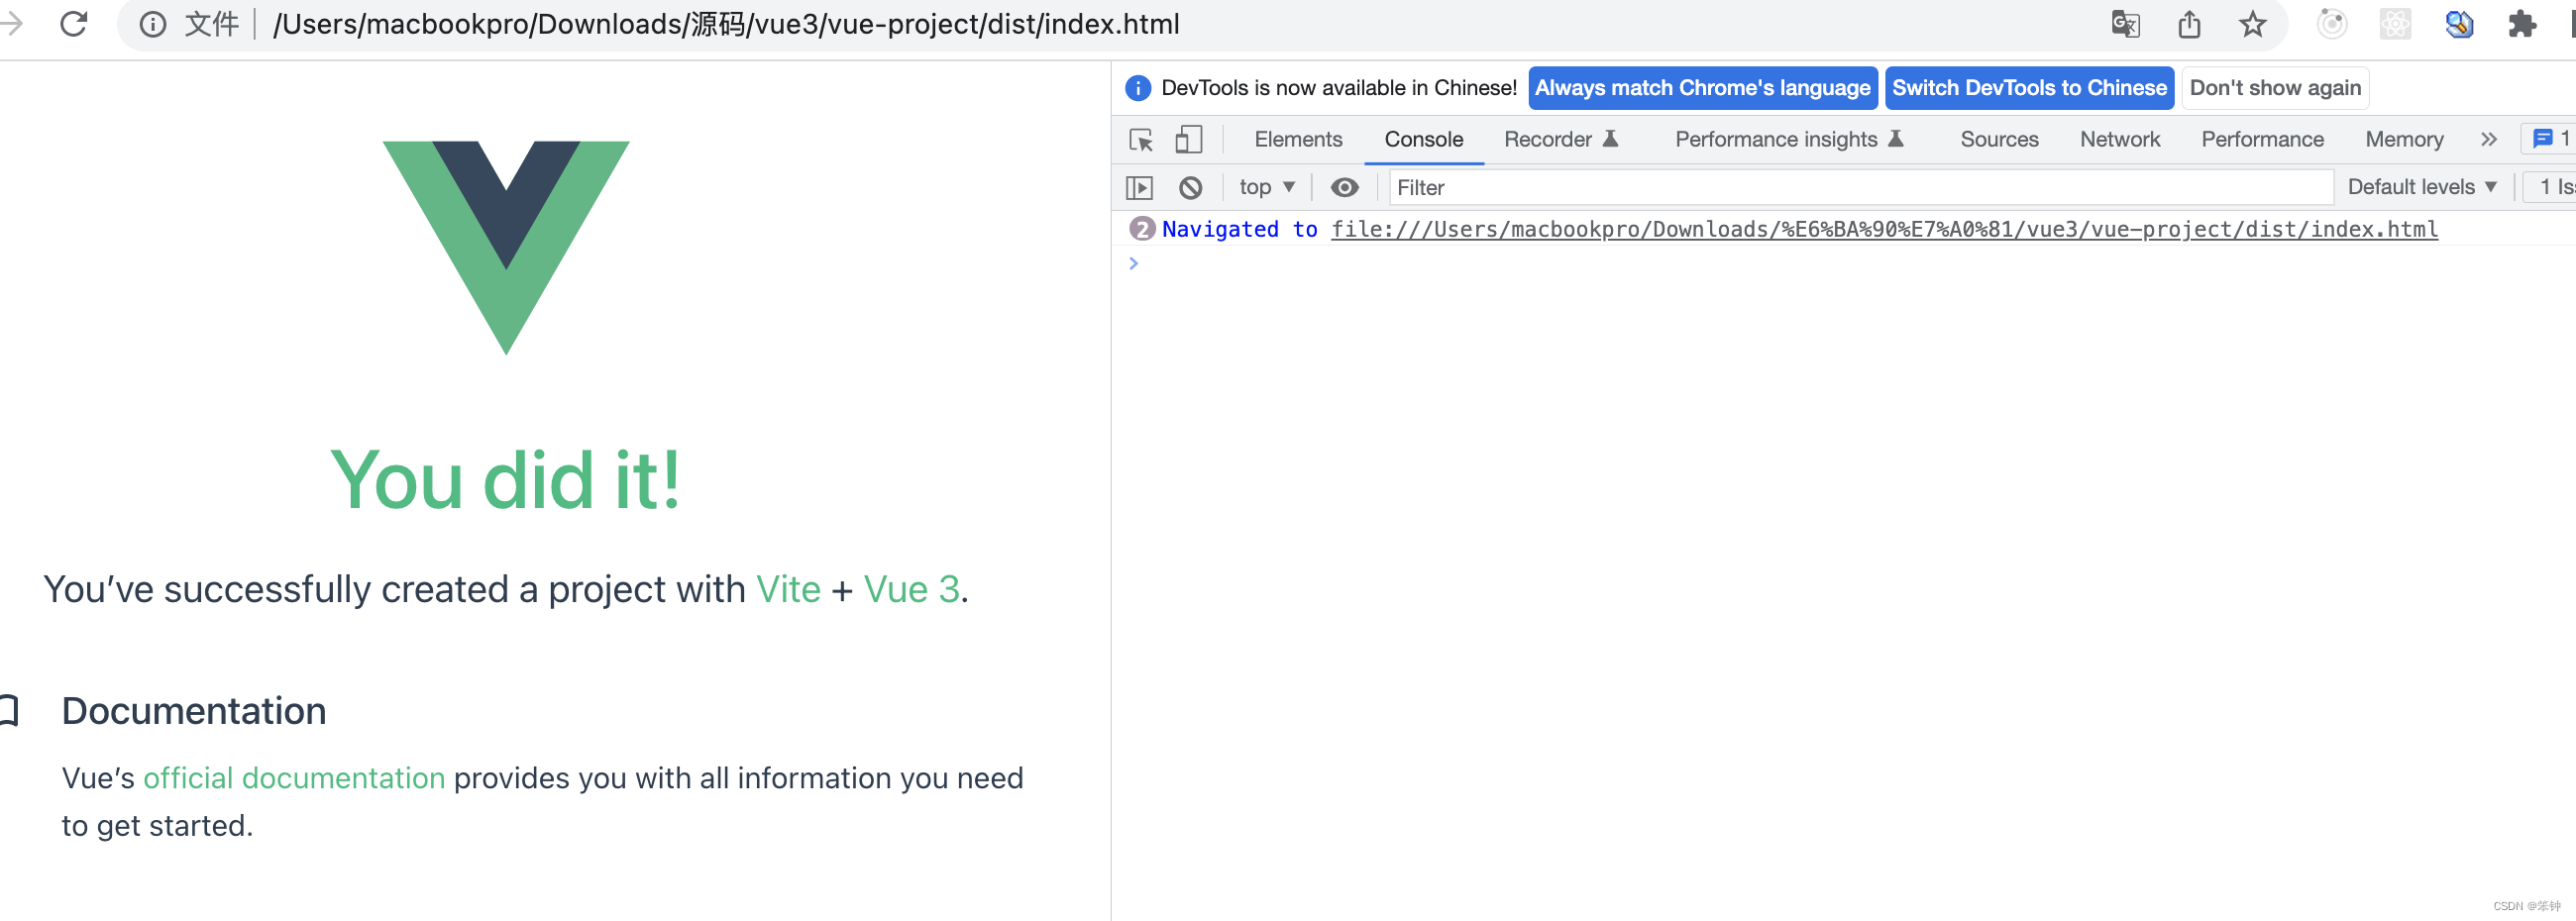Open Google Translate icon in address bar
The height and width of the screenshot is (921, 2576).
[x=2125, y=24]
